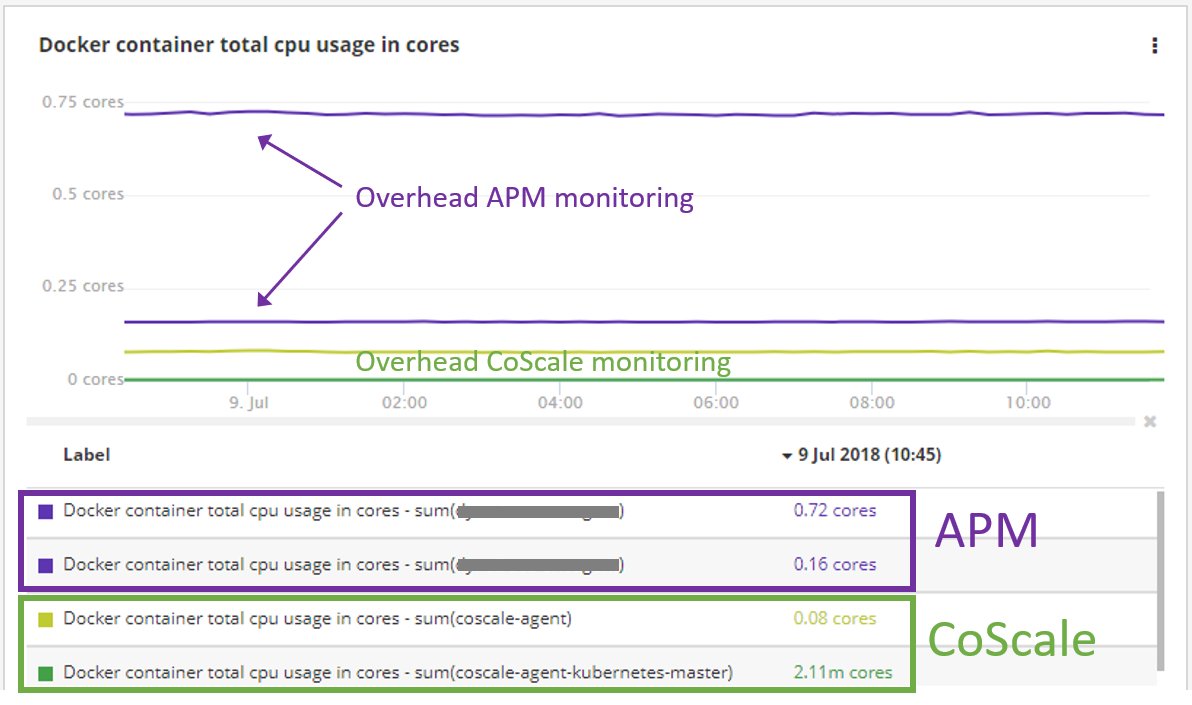Click the 06:00 time axis label
Image resolution: width=1192 pixels, height=705 pixels.
pos(716,403)
